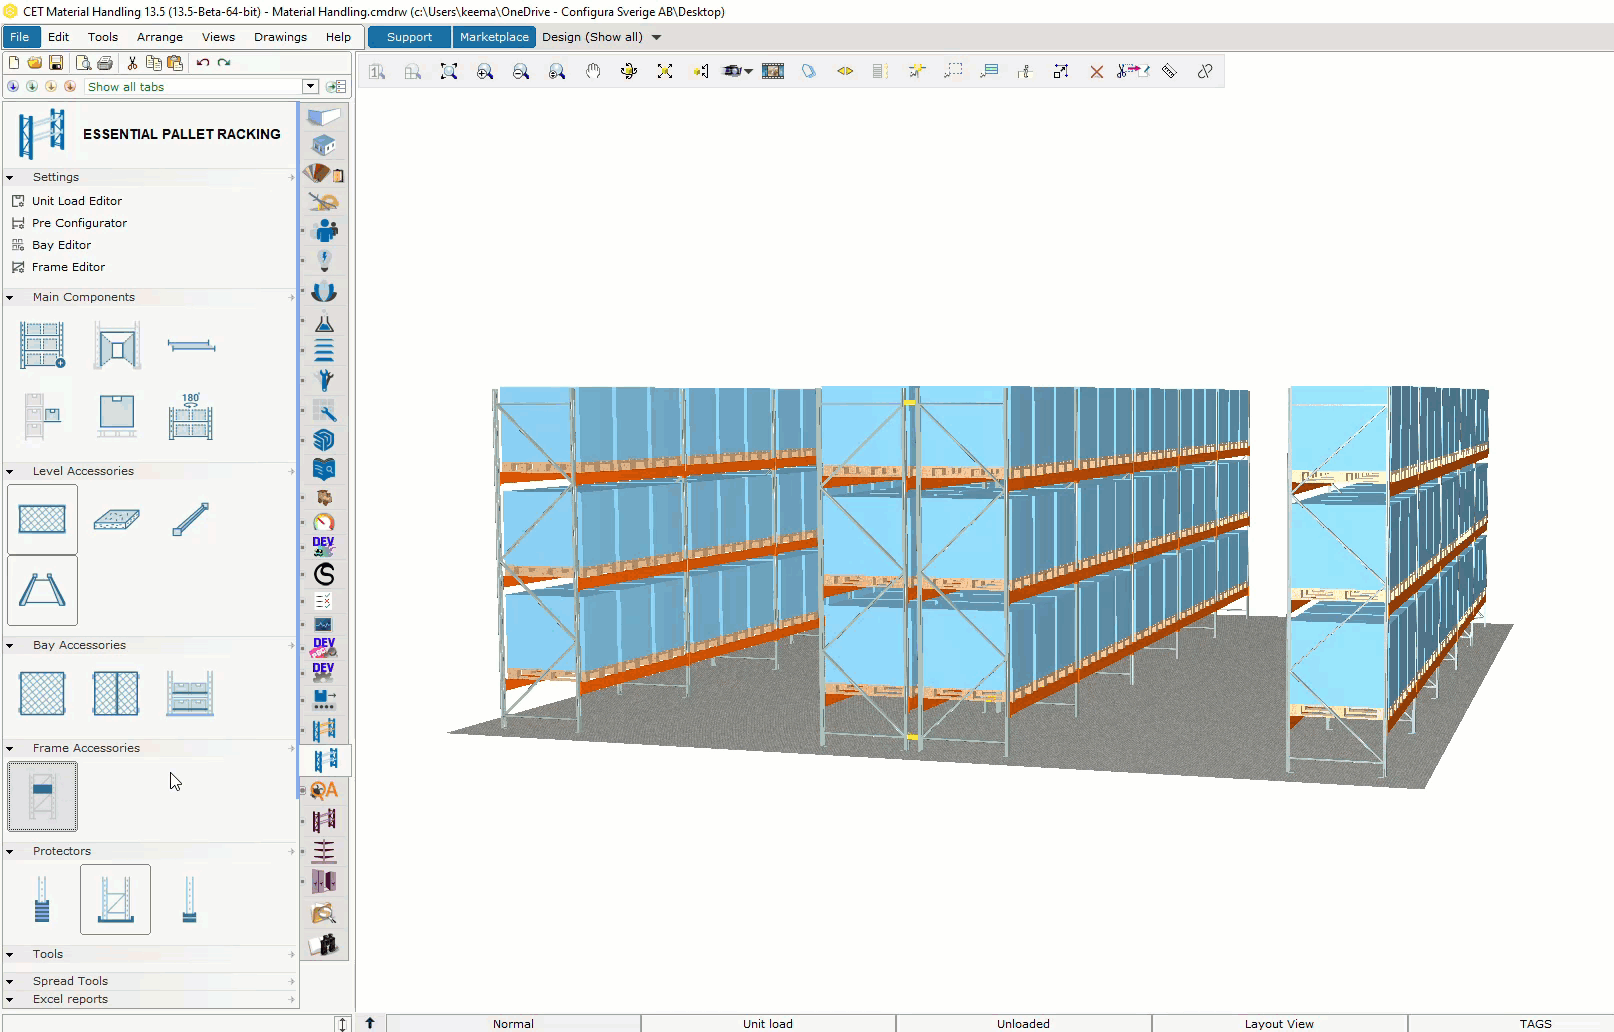Image resolution: width=1614 pixels, height=1032 pixels.
Task: Open the Edit menu
Action: pyautogui.click(x=59, y=37)
